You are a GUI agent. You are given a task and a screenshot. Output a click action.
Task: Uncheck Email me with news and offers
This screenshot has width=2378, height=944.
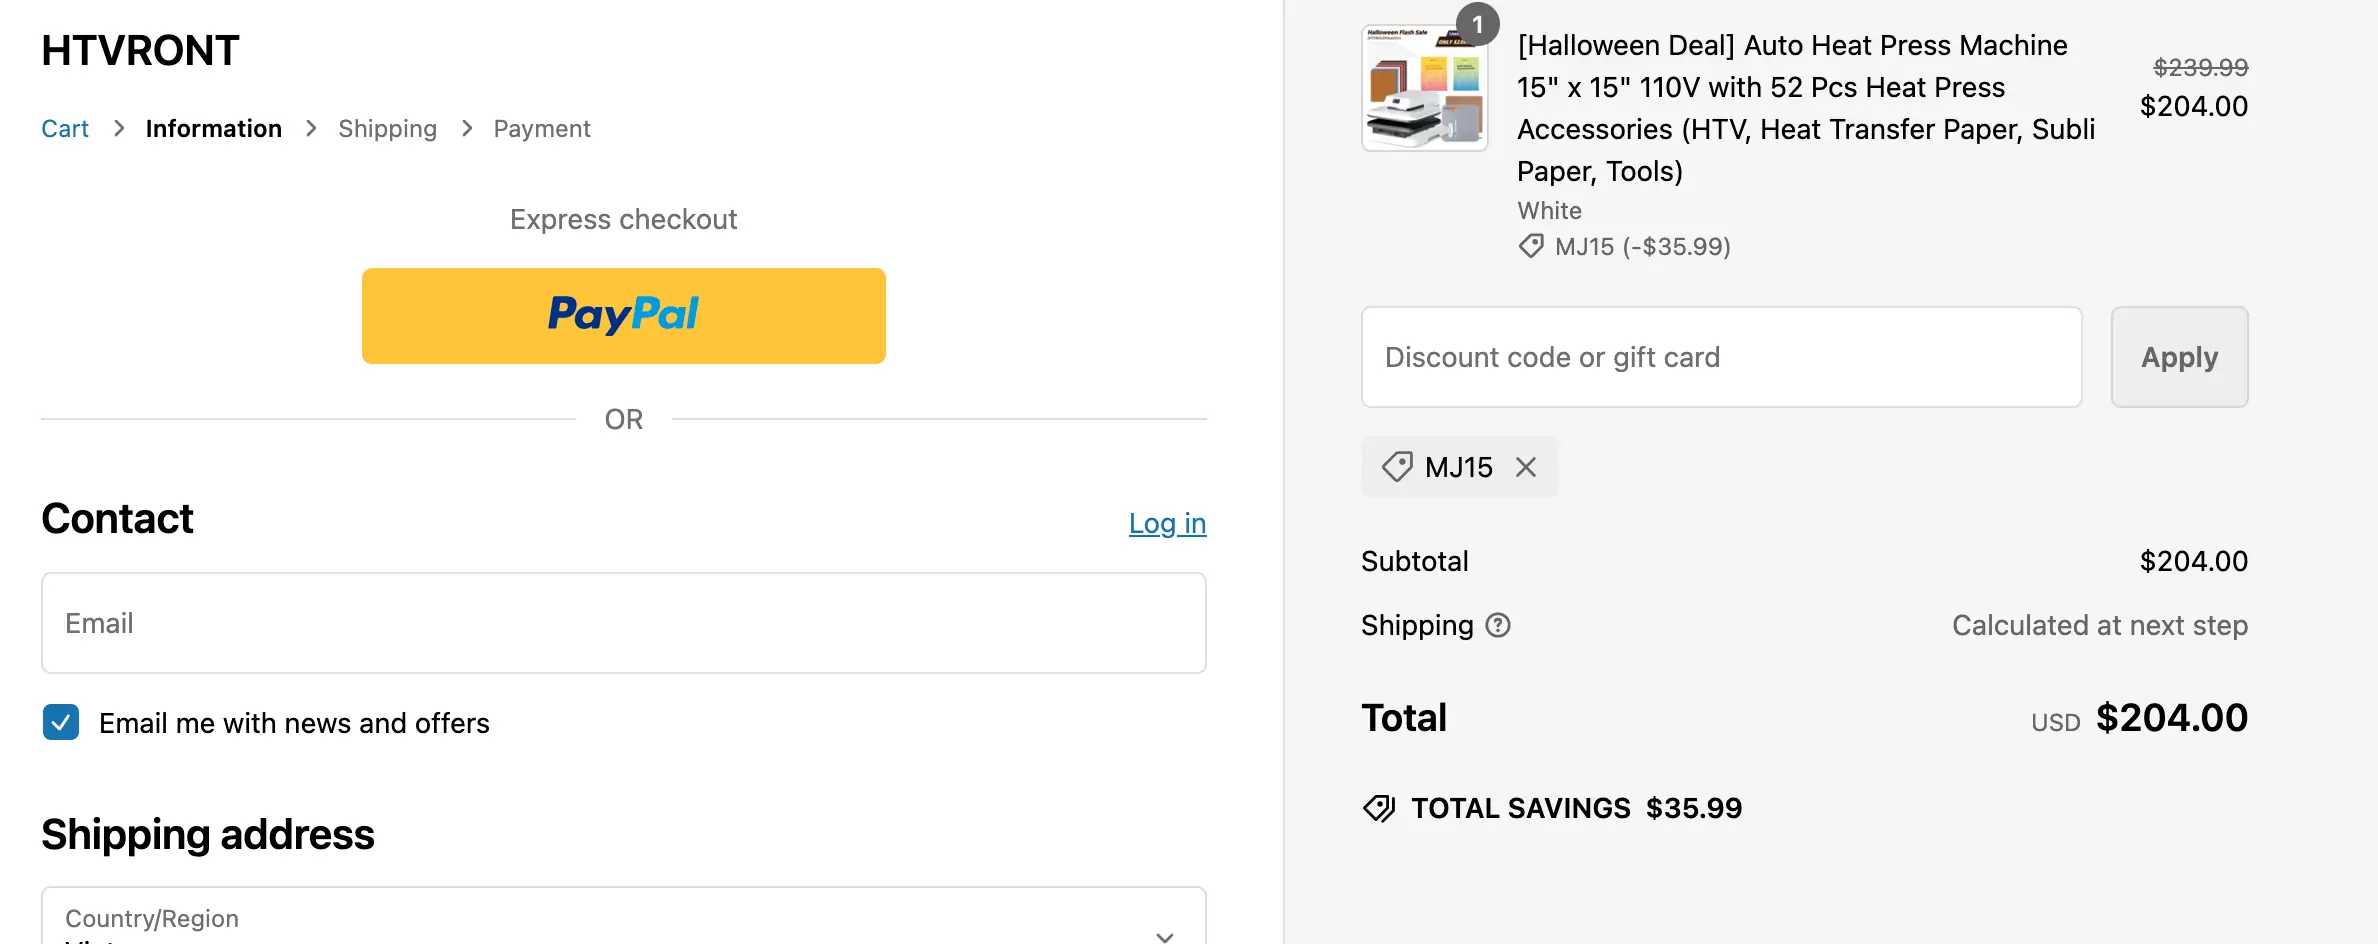click(x=61, y=722)
